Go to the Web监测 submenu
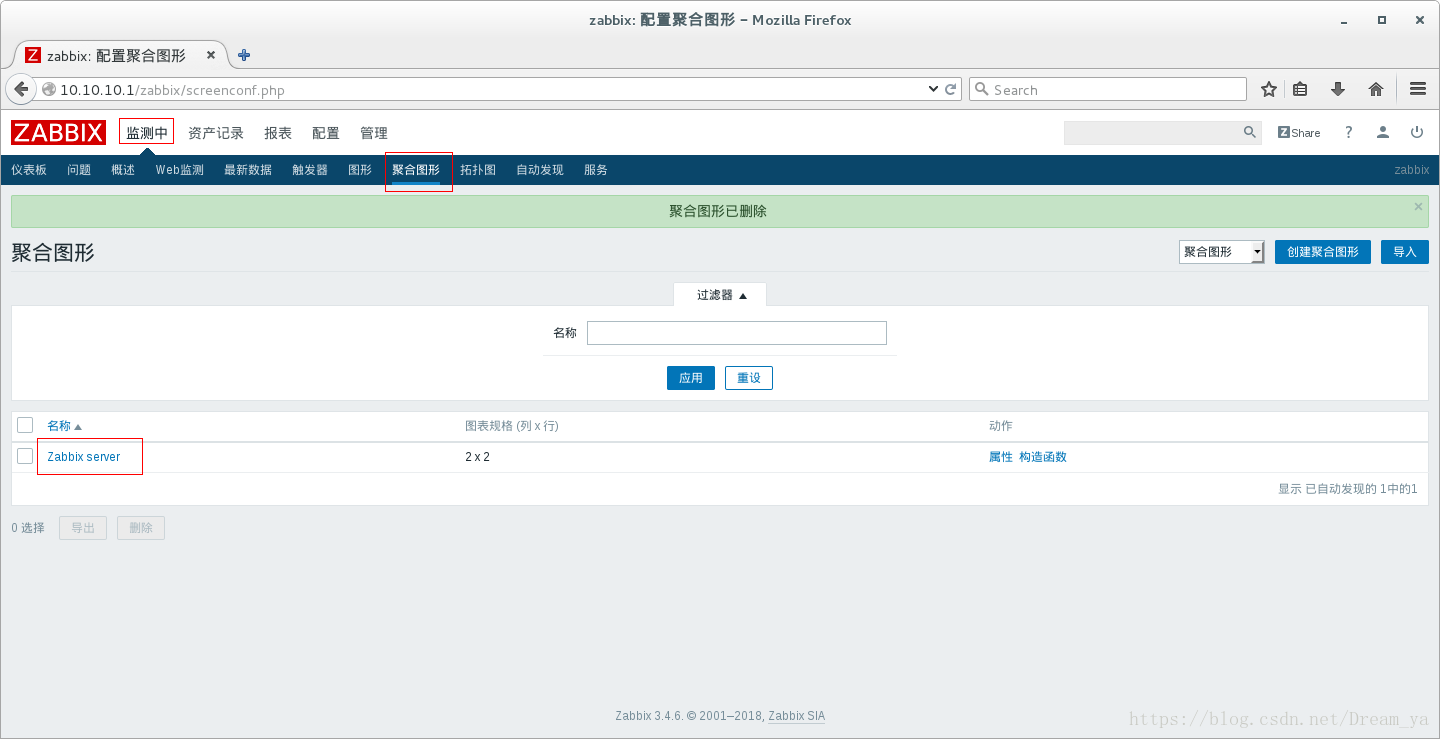 (180, 170)
